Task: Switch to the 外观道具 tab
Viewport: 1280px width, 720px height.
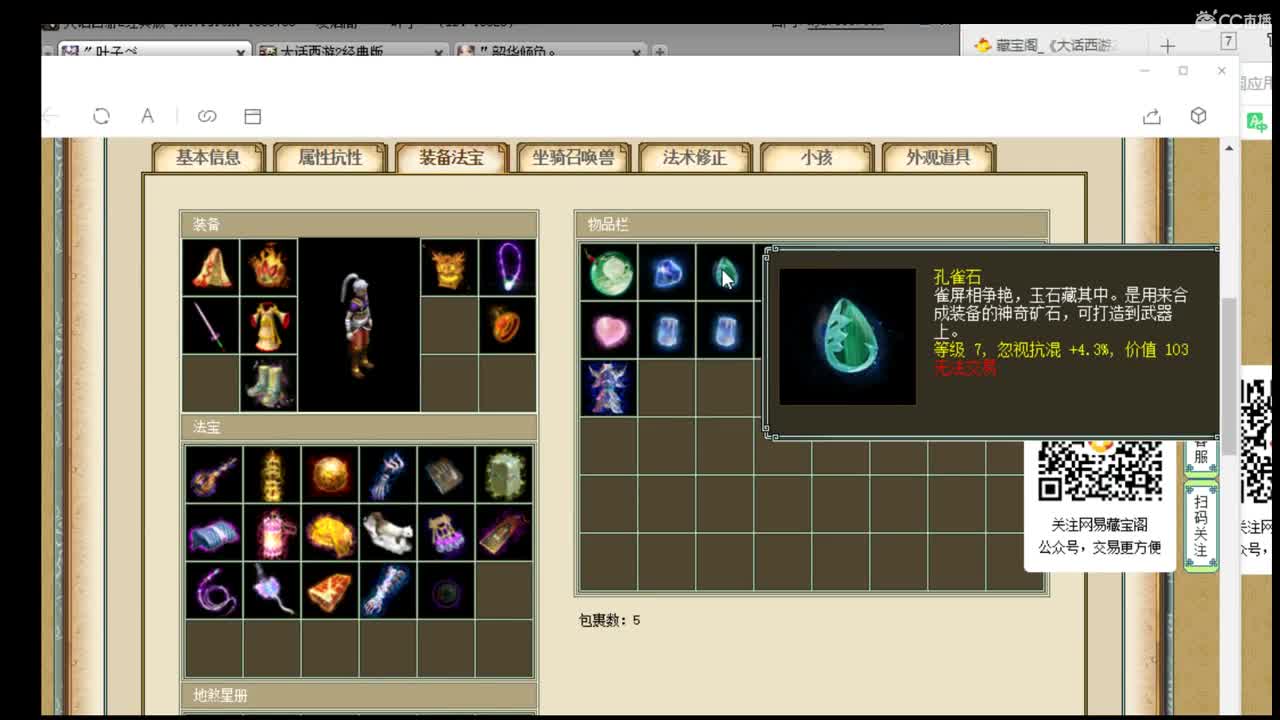Action: click(x=938, y=158)
